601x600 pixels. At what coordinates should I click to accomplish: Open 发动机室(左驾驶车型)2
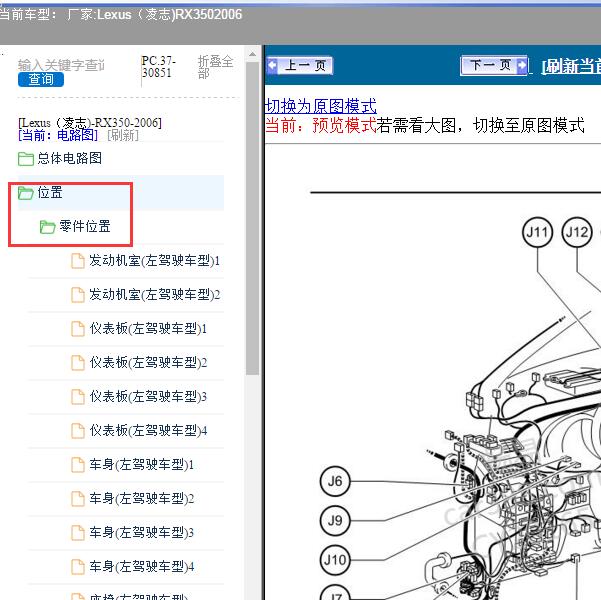click(154, 294)
